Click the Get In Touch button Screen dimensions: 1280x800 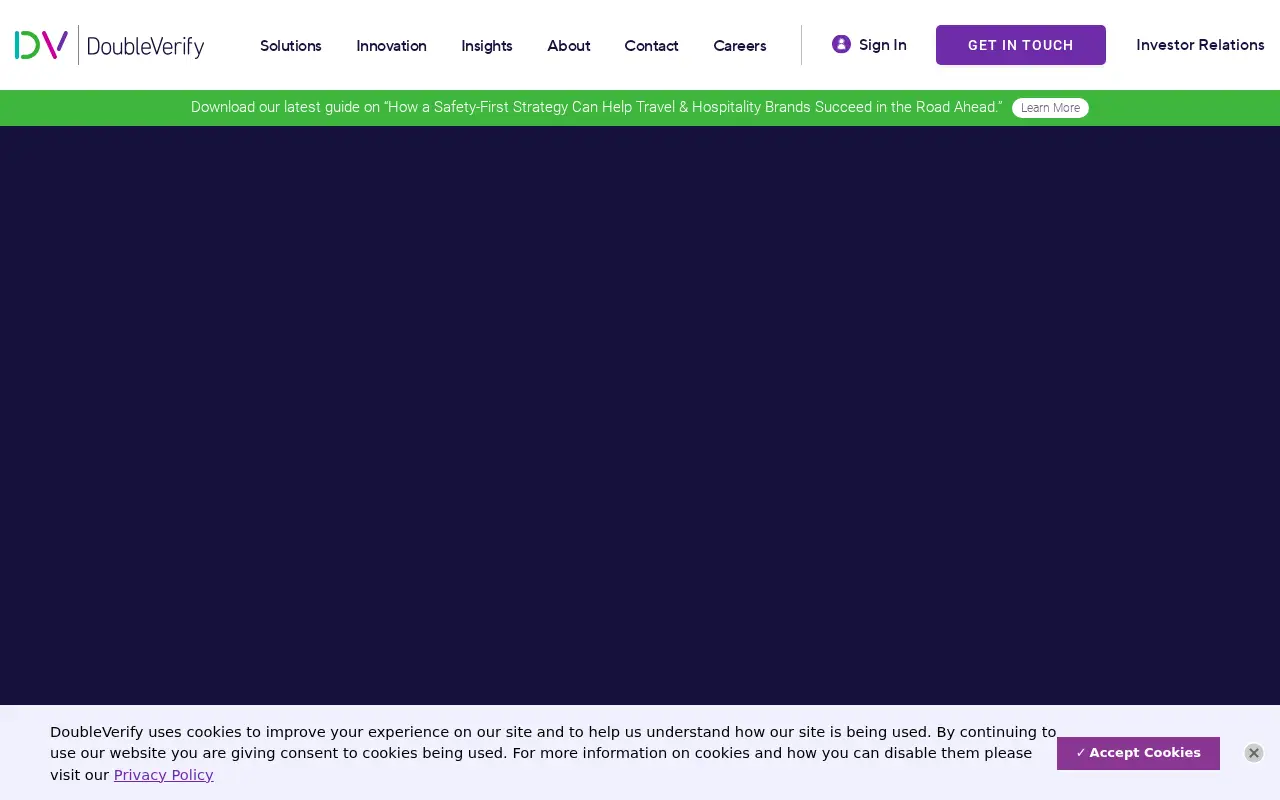click(1021, 45)
